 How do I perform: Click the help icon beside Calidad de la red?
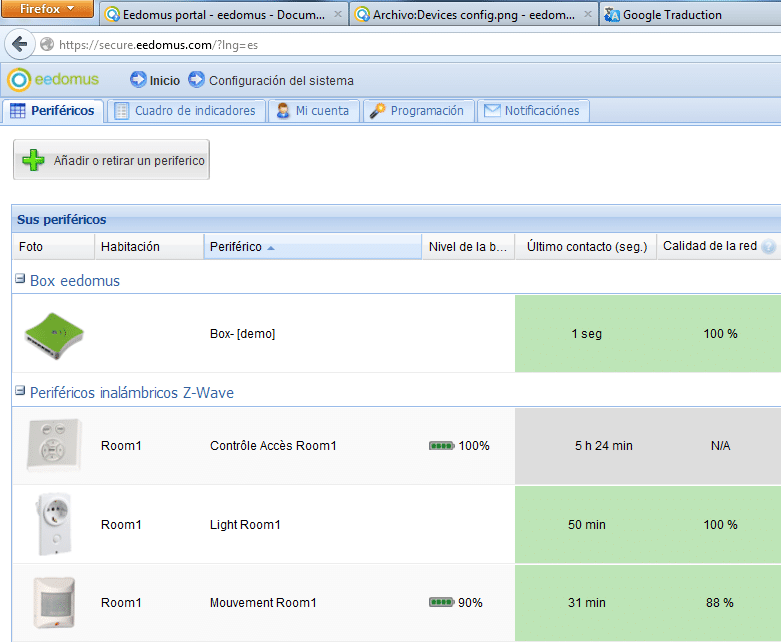coord(769,247)
